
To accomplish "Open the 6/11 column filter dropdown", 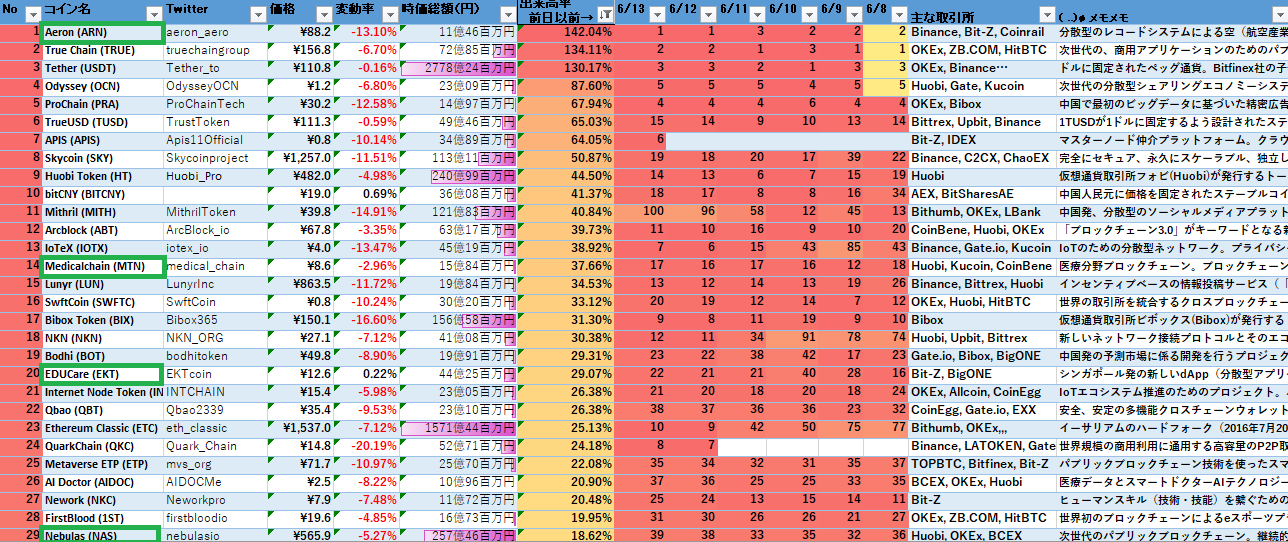I will click(x=755, y=14).
